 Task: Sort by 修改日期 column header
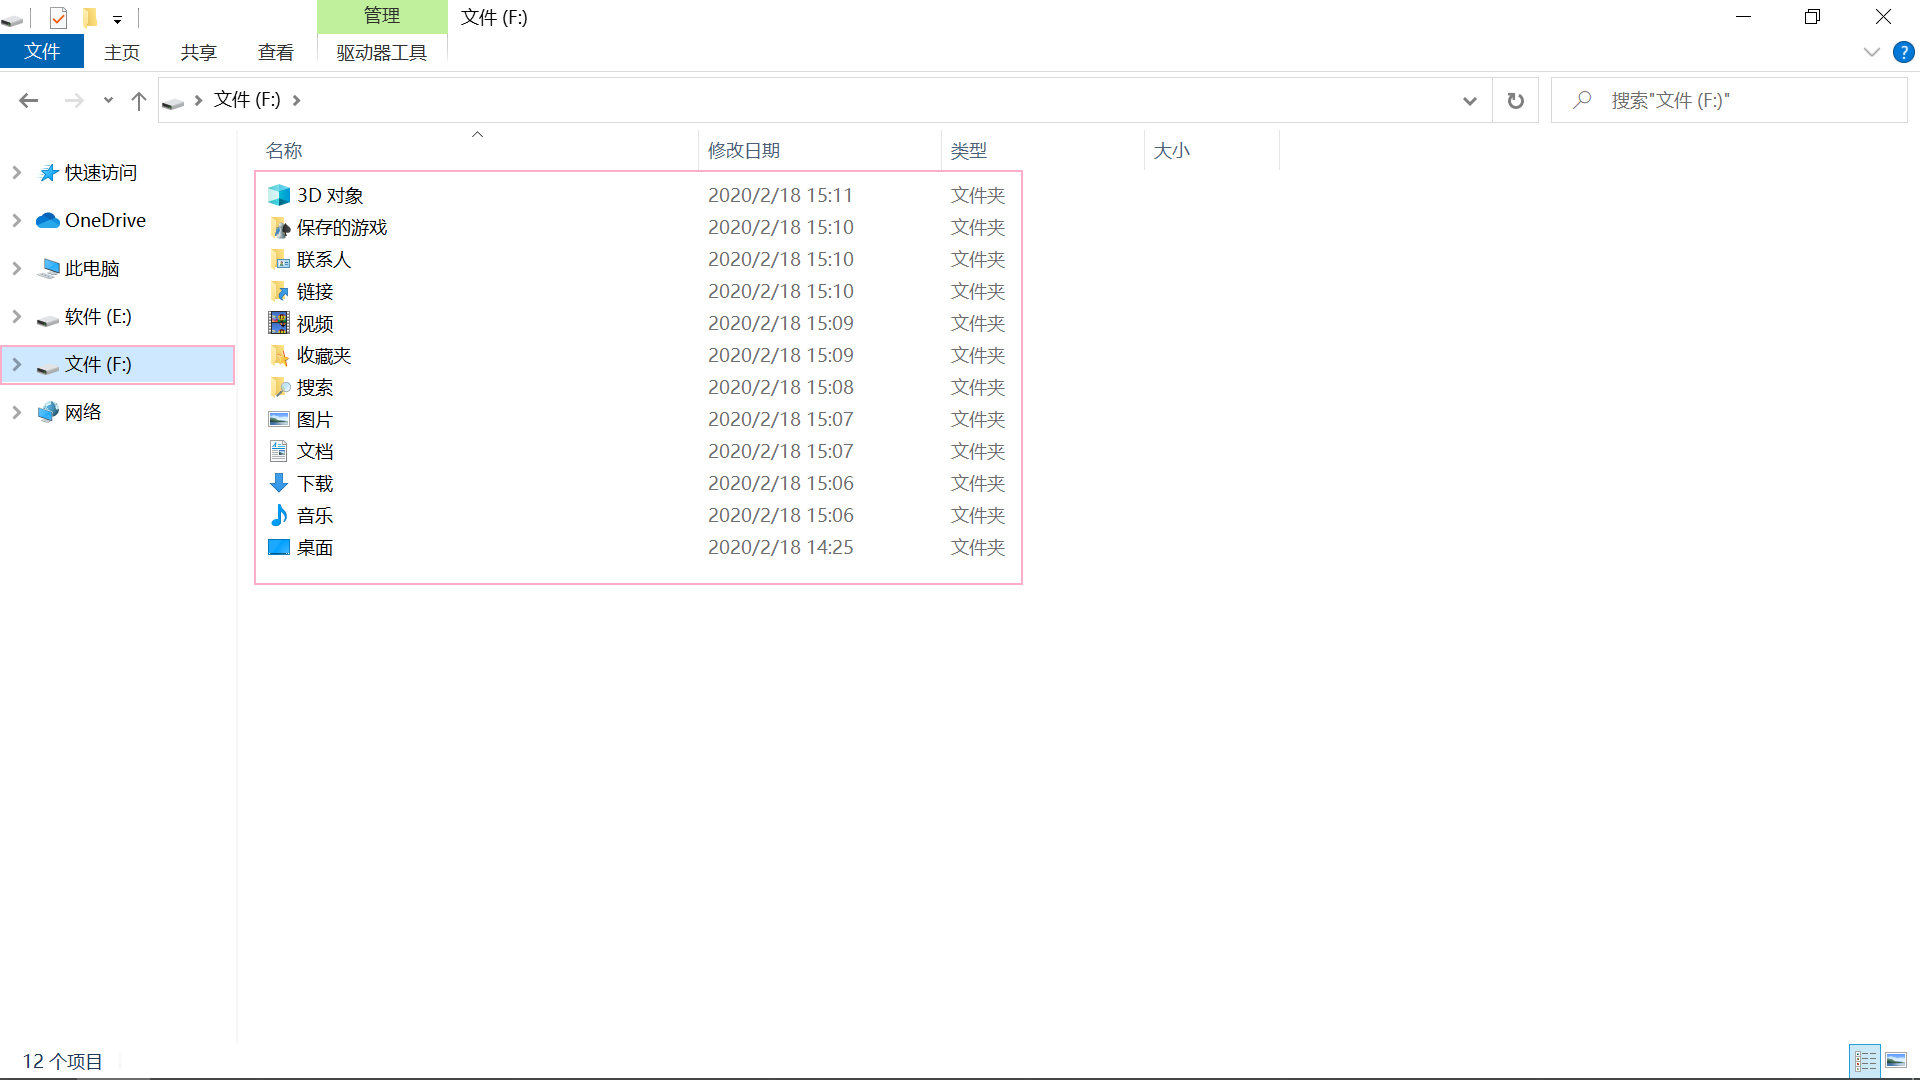743,150
